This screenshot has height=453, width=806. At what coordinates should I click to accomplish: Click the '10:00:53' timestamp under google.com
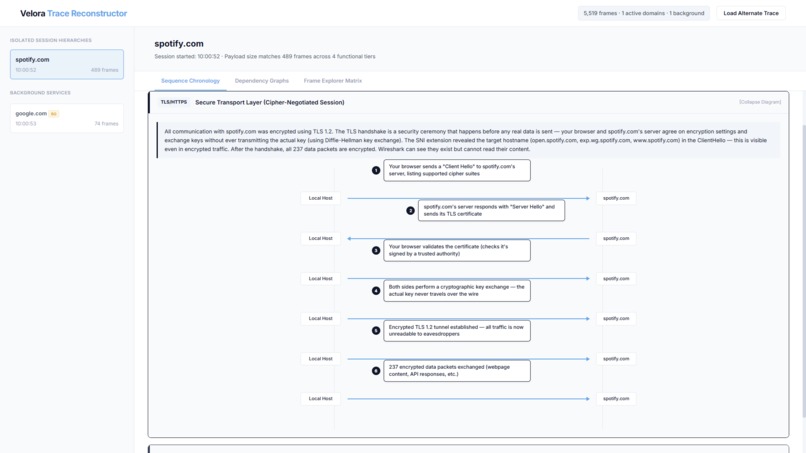(26, 124)
